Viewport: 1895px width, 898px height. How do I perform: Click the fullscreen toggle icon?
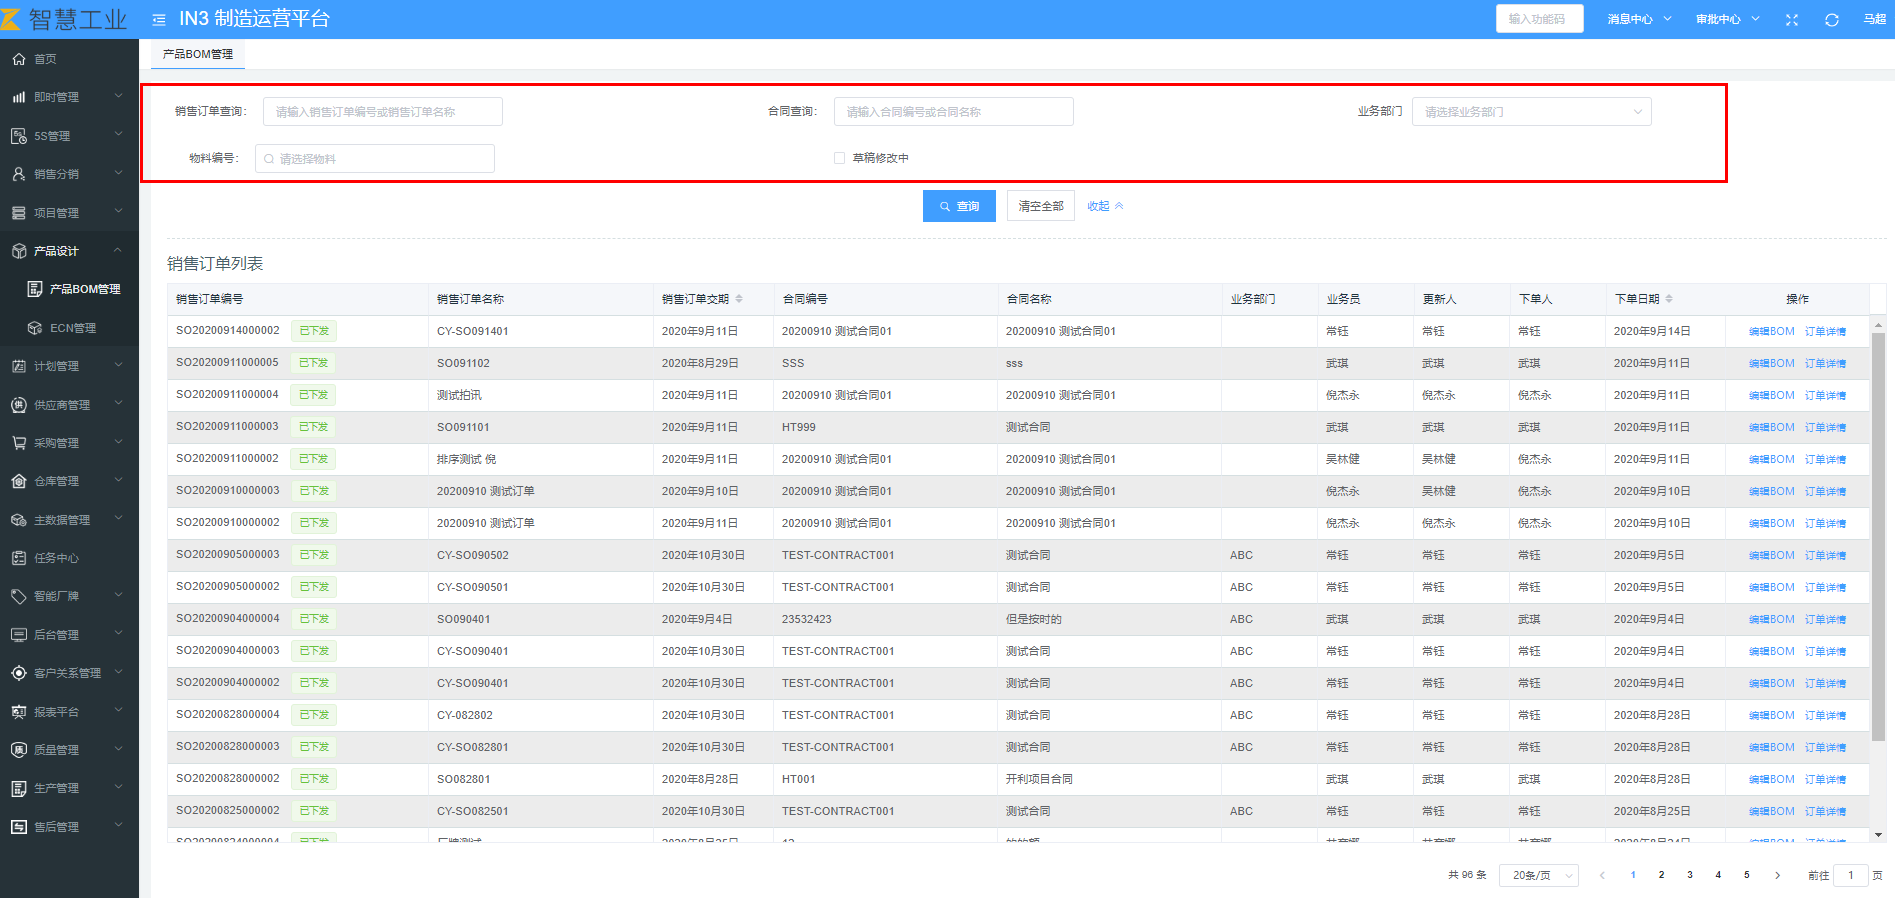[1792, 20]
